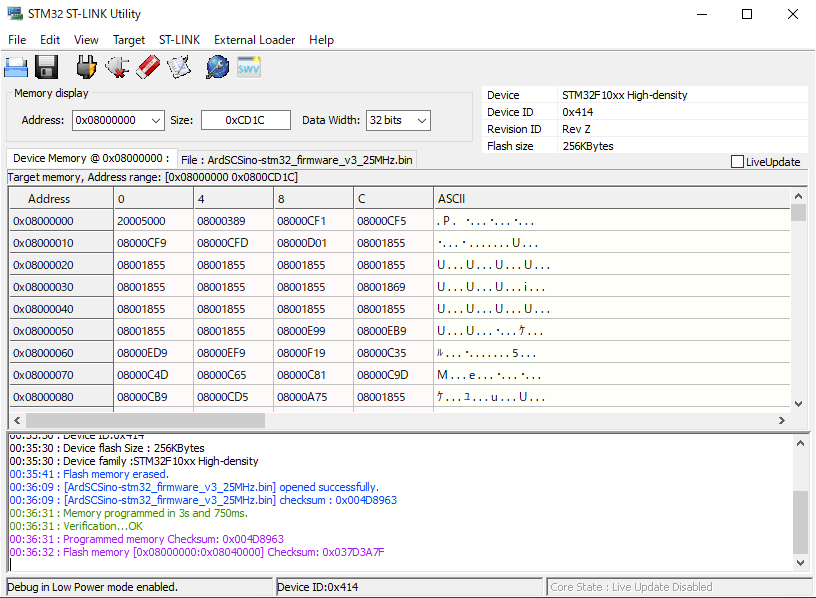
Task: Click the globe and wrench toolbar icon
Action: [217, 68]
